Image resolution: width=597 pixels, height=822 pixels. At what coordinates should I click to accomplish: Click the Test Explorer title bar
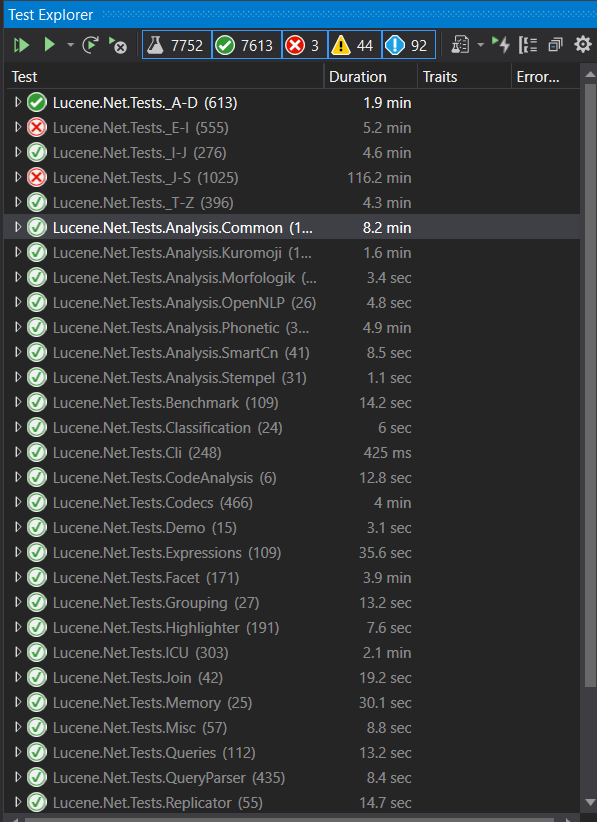point(300,15)
